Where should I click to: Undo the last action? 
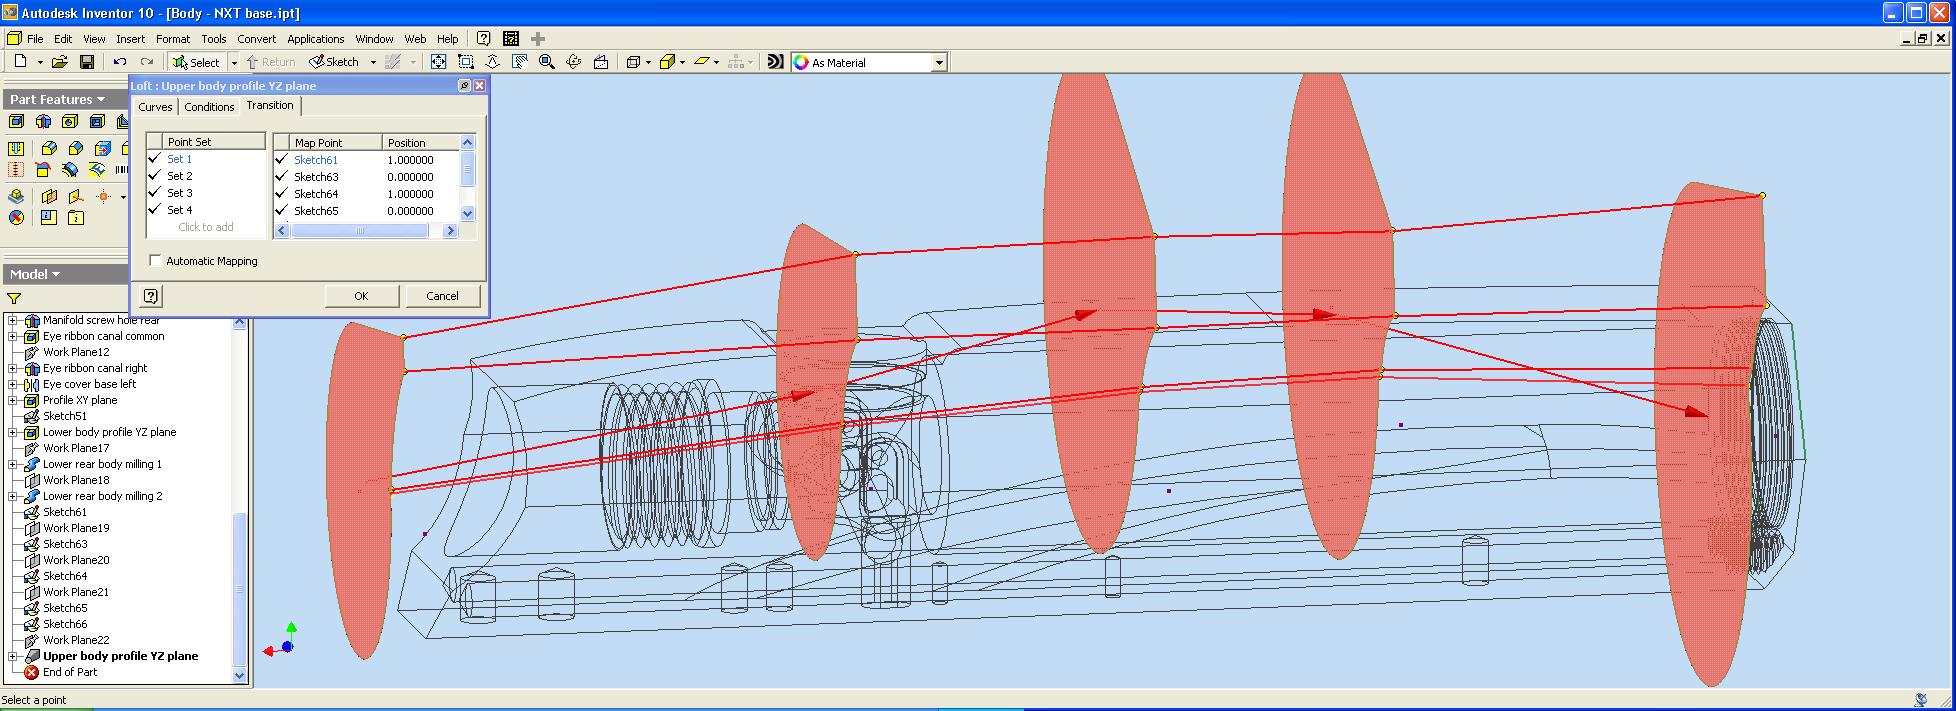tap(120, 62)
